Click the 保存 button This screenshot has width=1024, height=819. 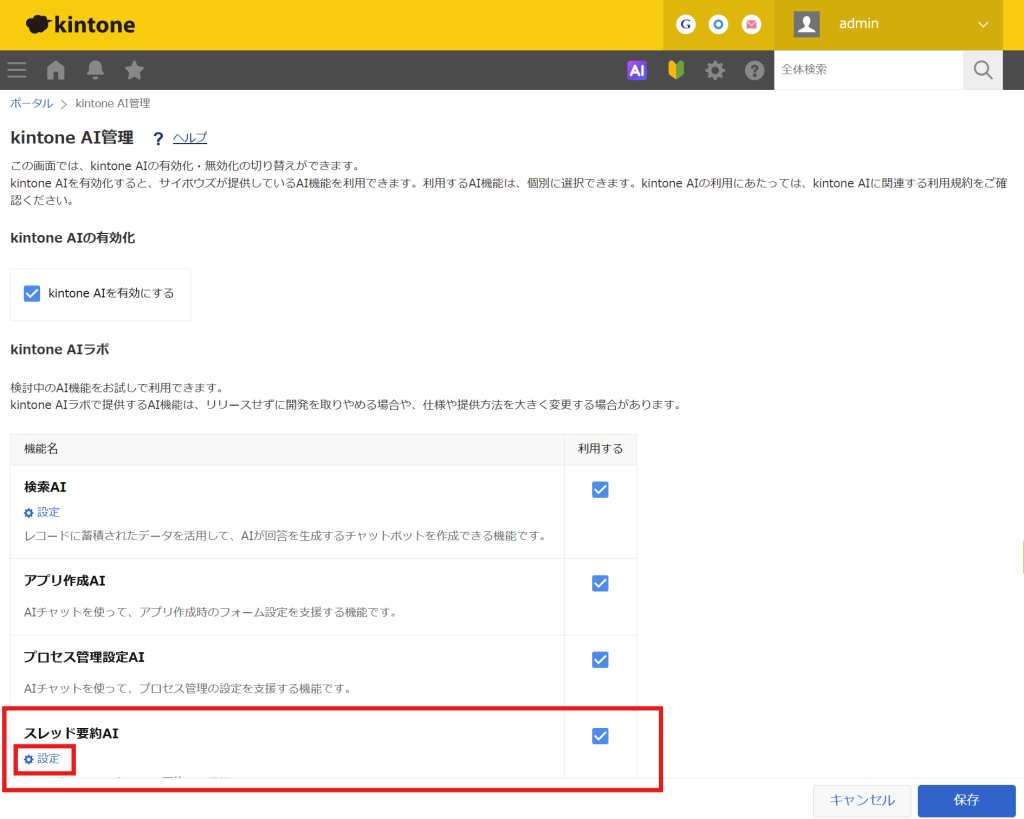(967, 801)
